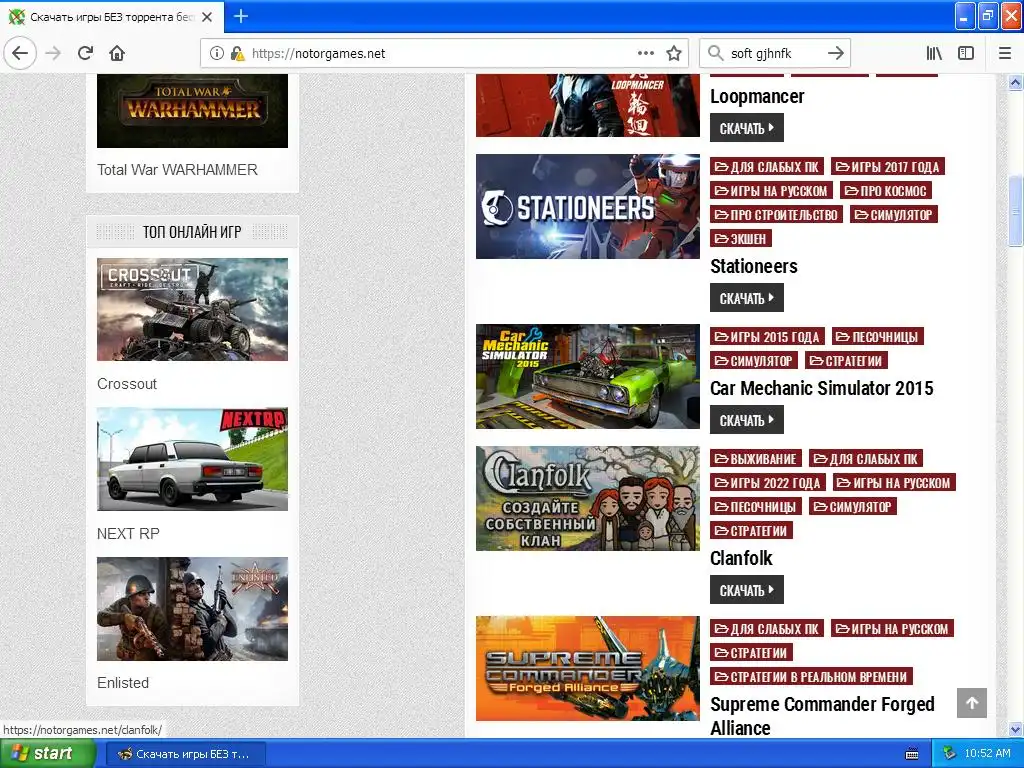Open the Supreme Commander thumbnail

point(588,668)
